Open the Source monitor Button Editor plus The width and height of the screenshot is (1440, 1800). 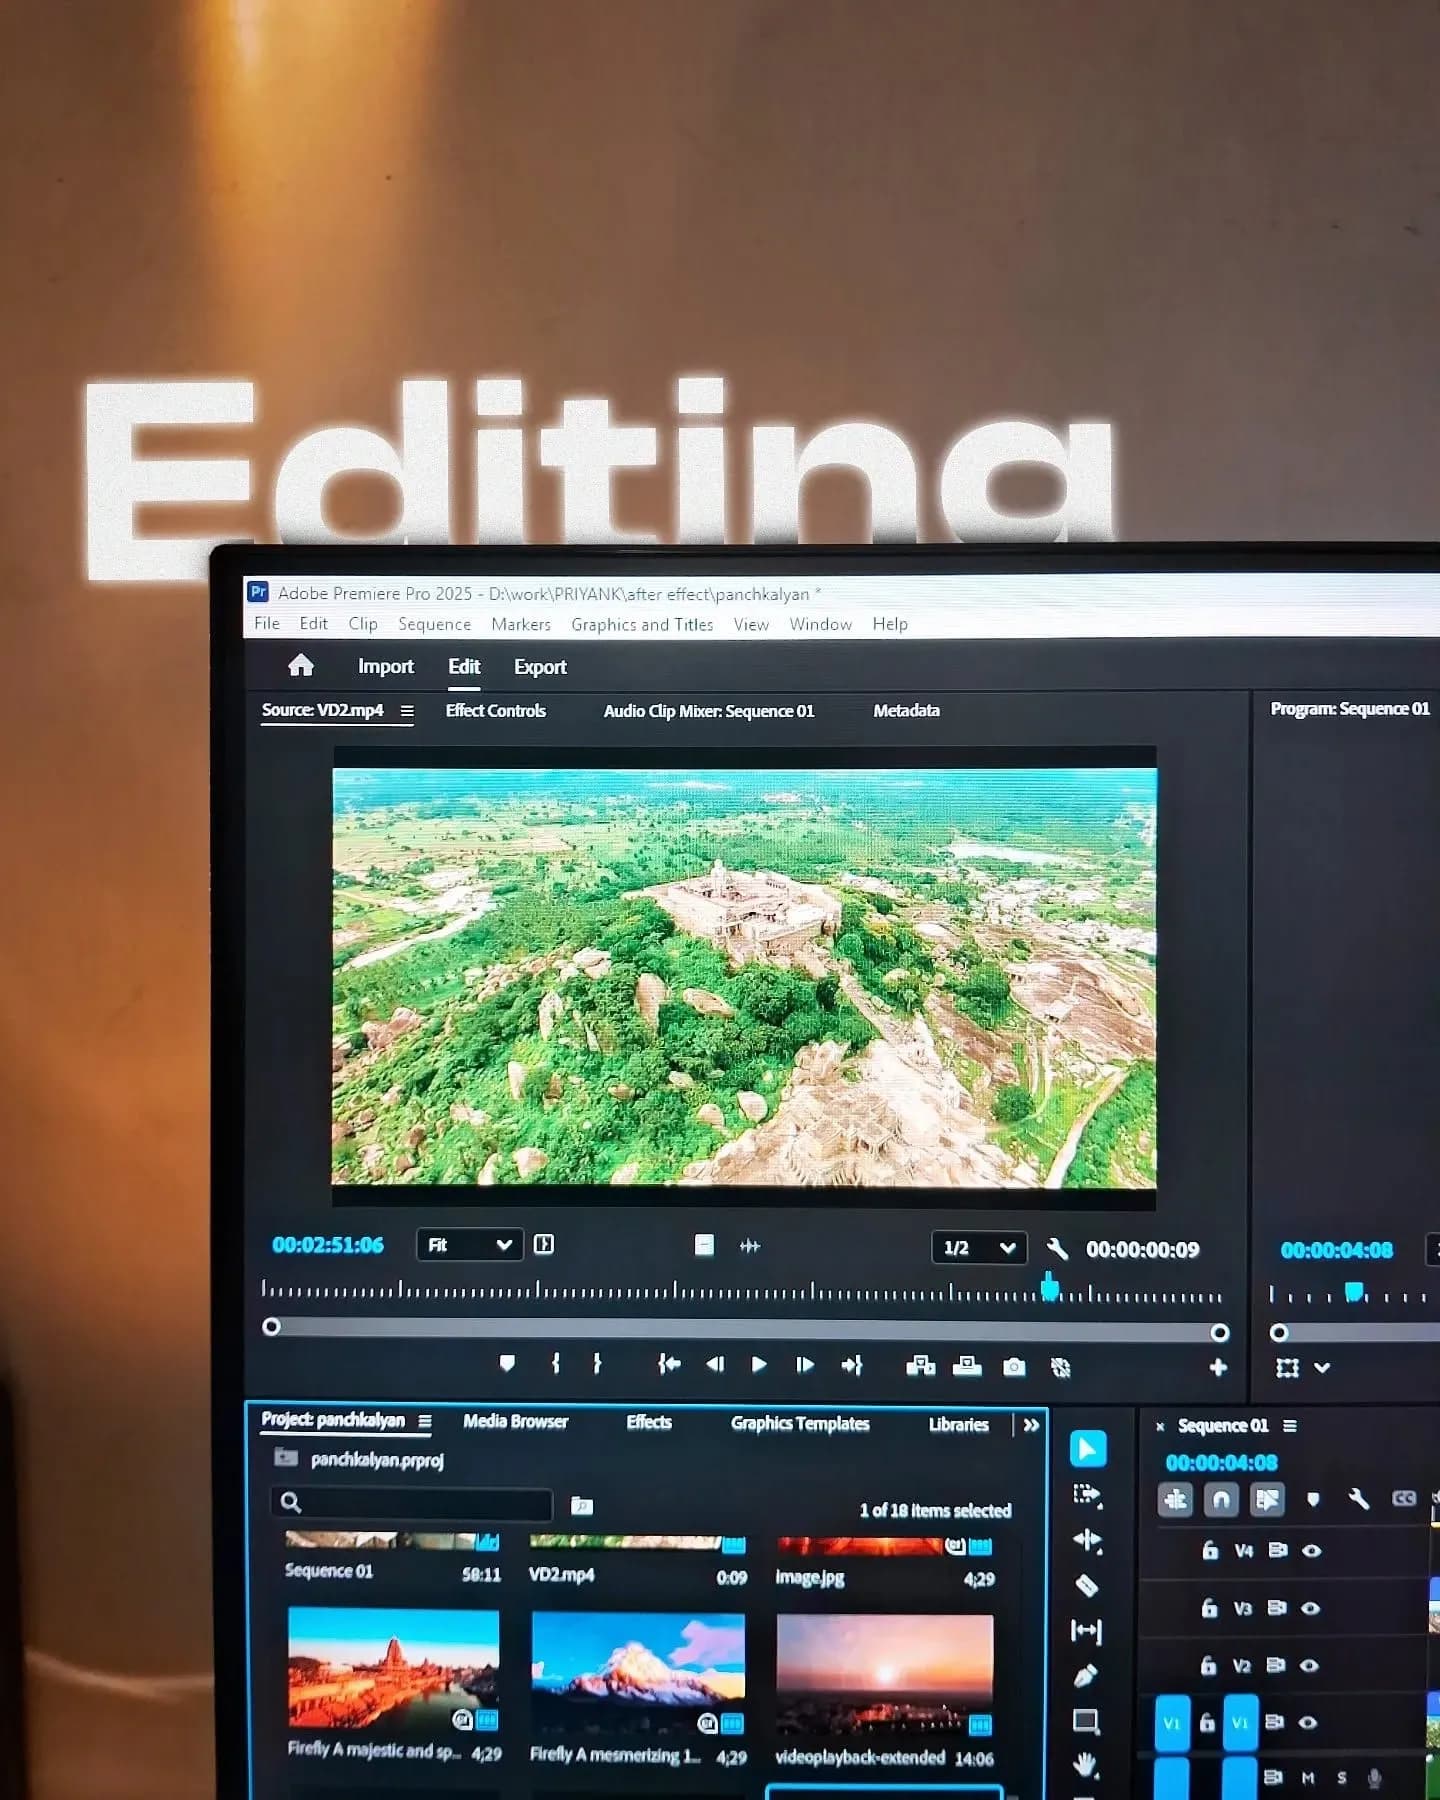[x=1218, y=1367]
